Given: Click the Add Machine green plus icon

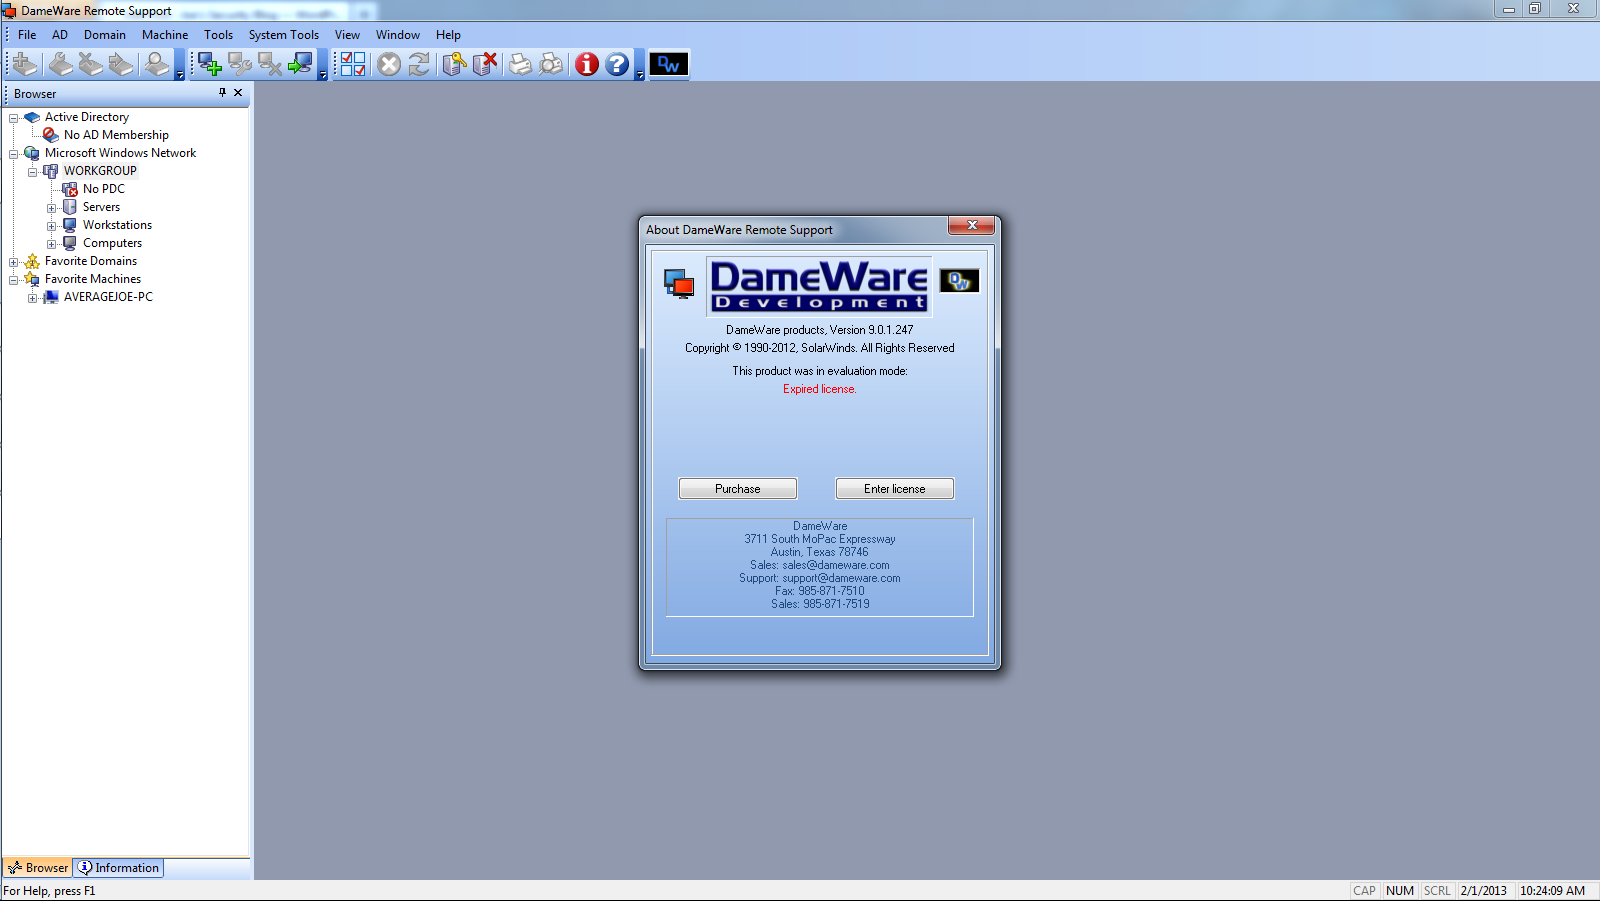Looking at the screenshot, I should point(210,65).
